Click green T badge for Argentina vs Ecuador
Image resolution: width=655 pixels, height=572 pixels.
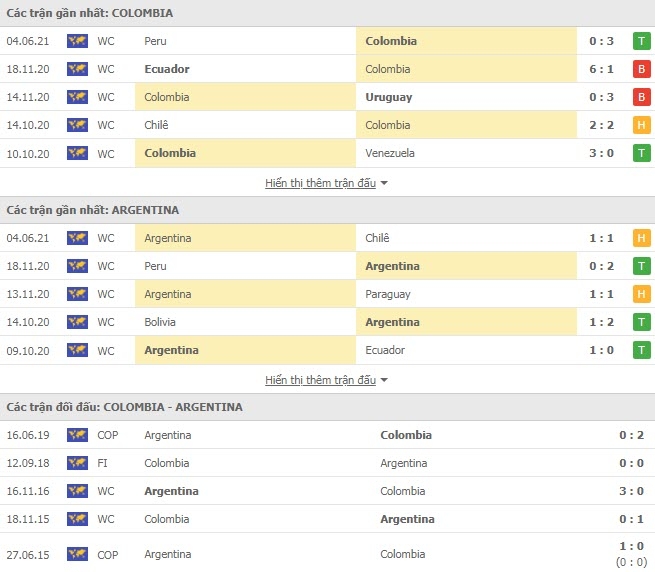point(642,350)
